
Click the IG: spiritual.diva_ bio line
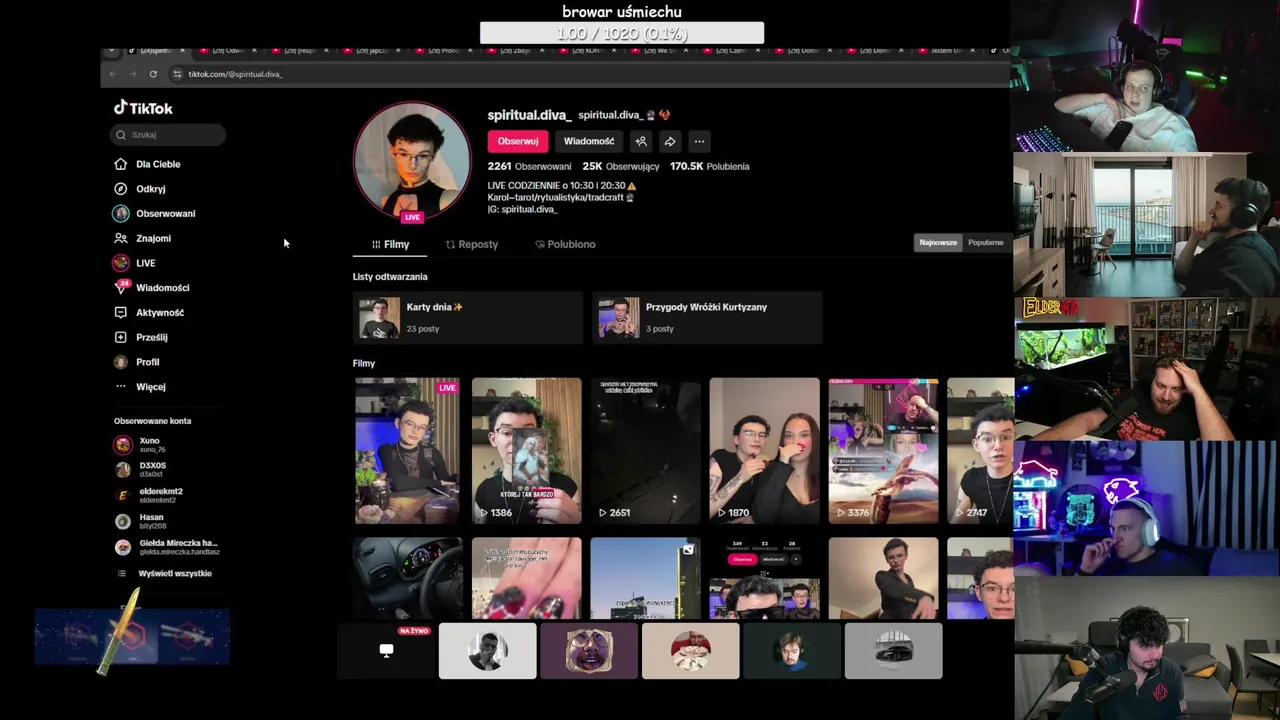coord(522,210)
